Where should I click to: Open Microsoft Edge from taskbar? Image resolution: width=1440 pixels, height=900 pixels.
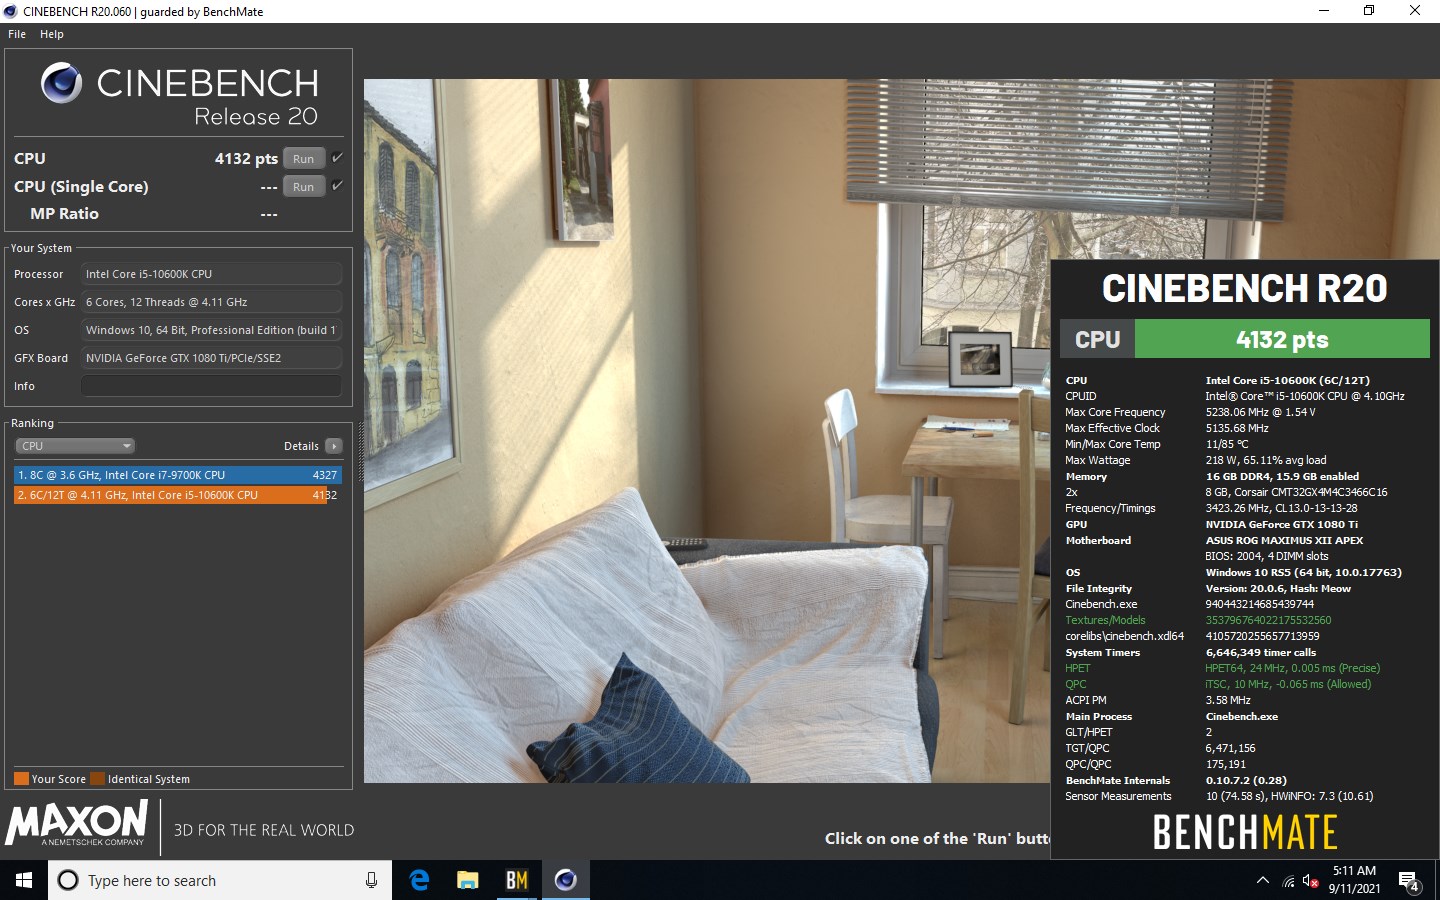(x=419, y=880)
